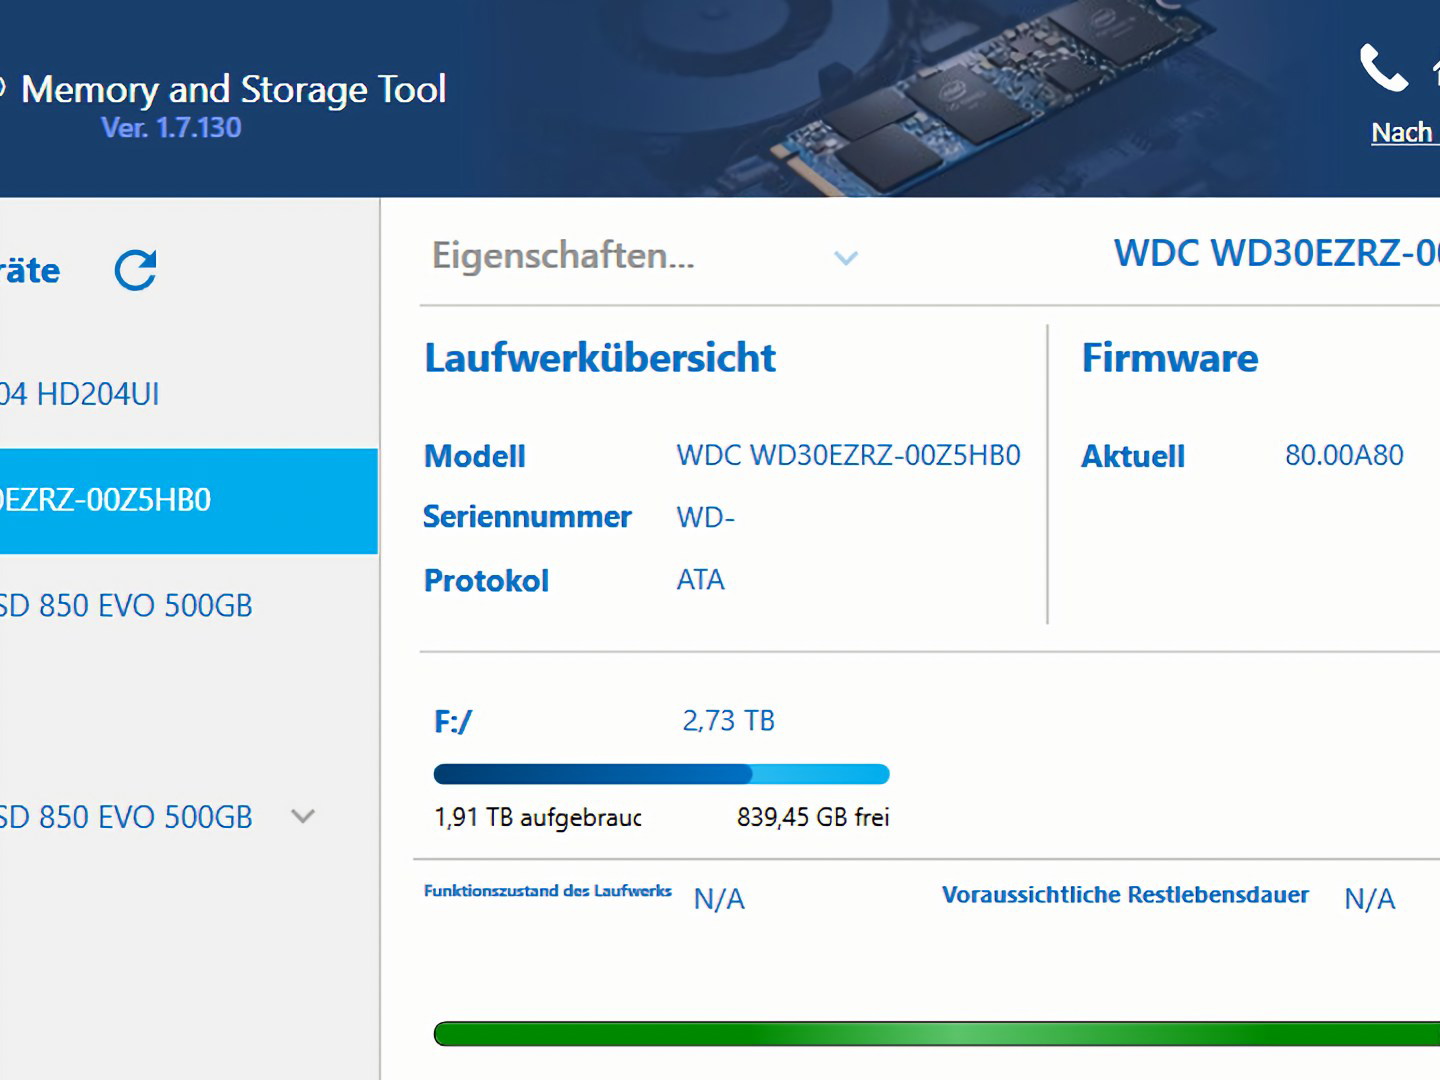Click the Funktionszustand des Laufwerks label
1440x1080 pixels.
(x=548, y=891)
